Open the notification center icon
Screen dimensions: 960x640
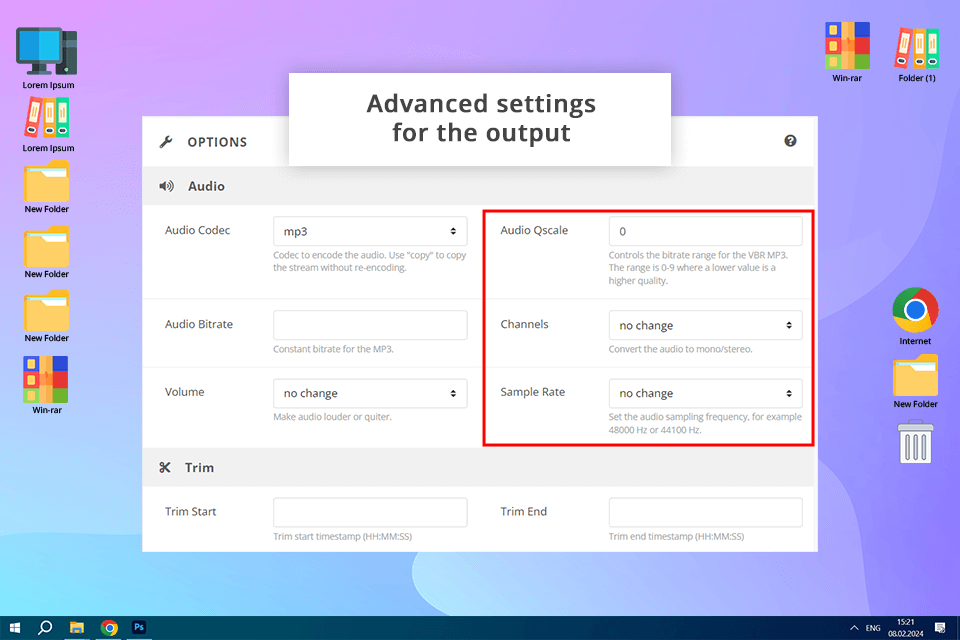coord(940,628)
